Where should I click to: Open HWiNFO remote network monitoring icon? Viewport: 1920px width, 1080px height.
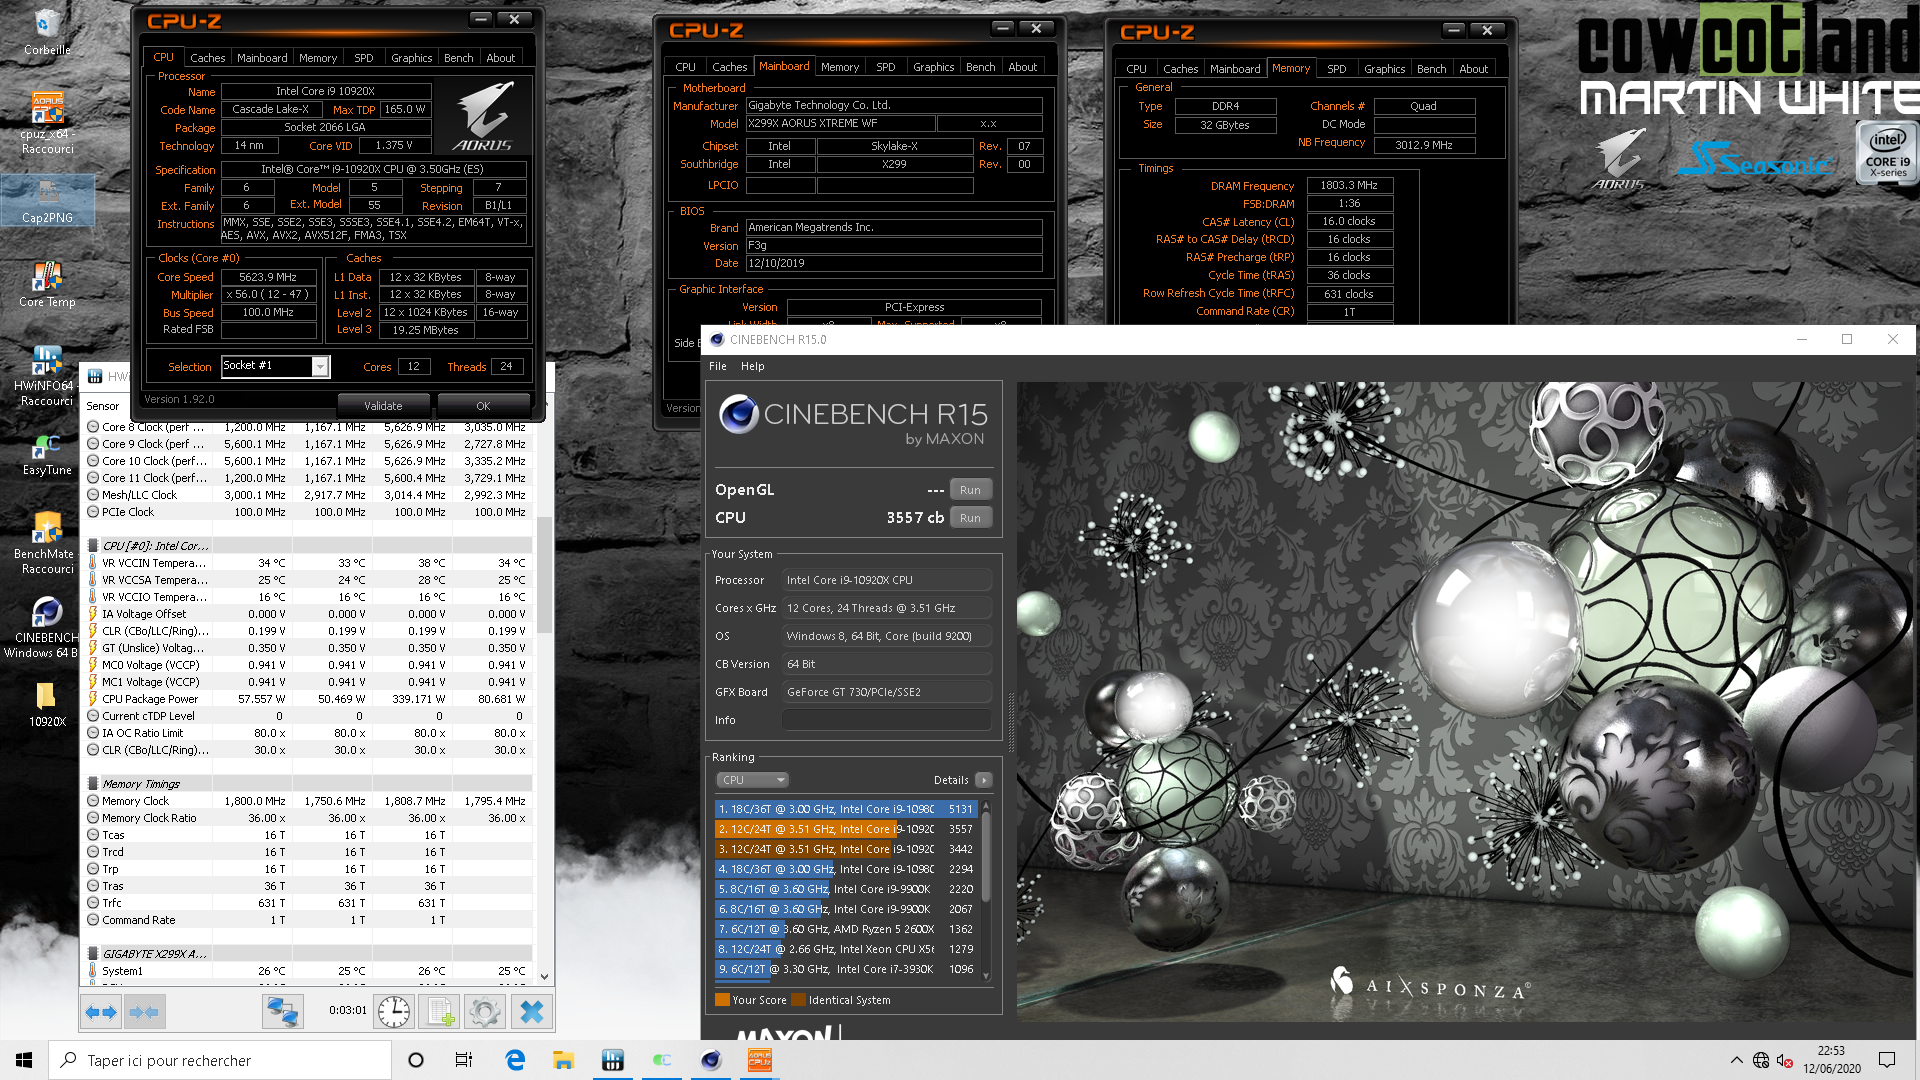pyautogui.click(x=283, y=1012)
